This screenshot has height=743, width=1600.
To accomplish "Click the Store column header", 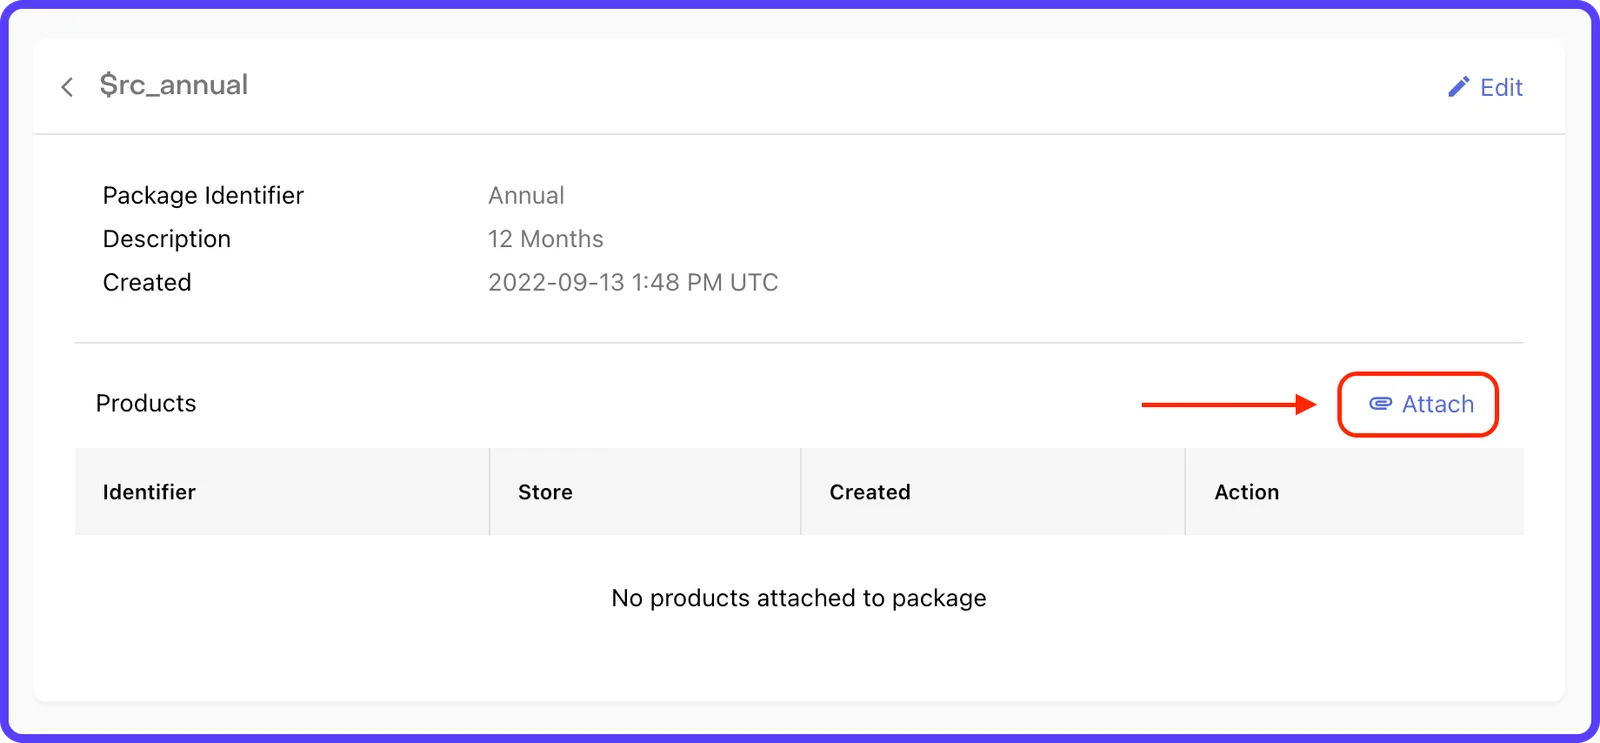I will (545, 492).
